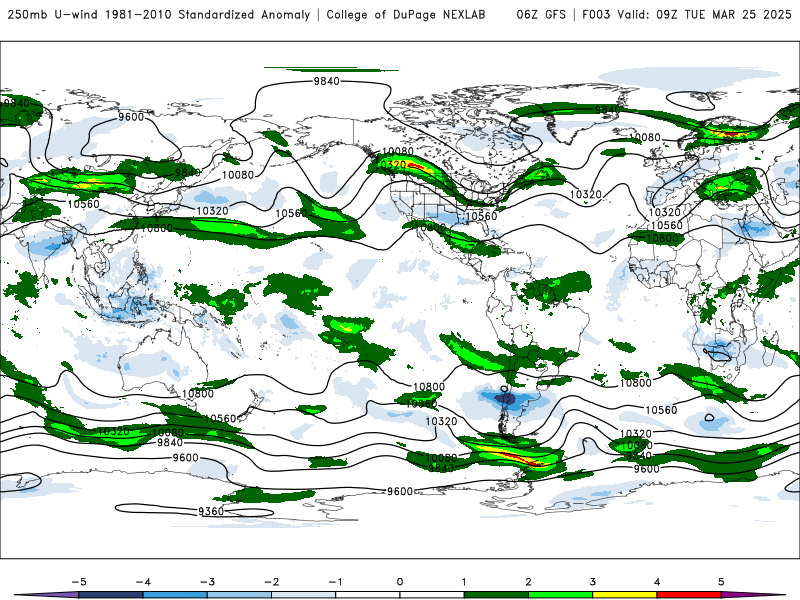Click 'F003 Valid: 09Z TUE MAR 25 2025'
Image resolution: width=800 pixels, height=600 pixels.
[687, 14]
